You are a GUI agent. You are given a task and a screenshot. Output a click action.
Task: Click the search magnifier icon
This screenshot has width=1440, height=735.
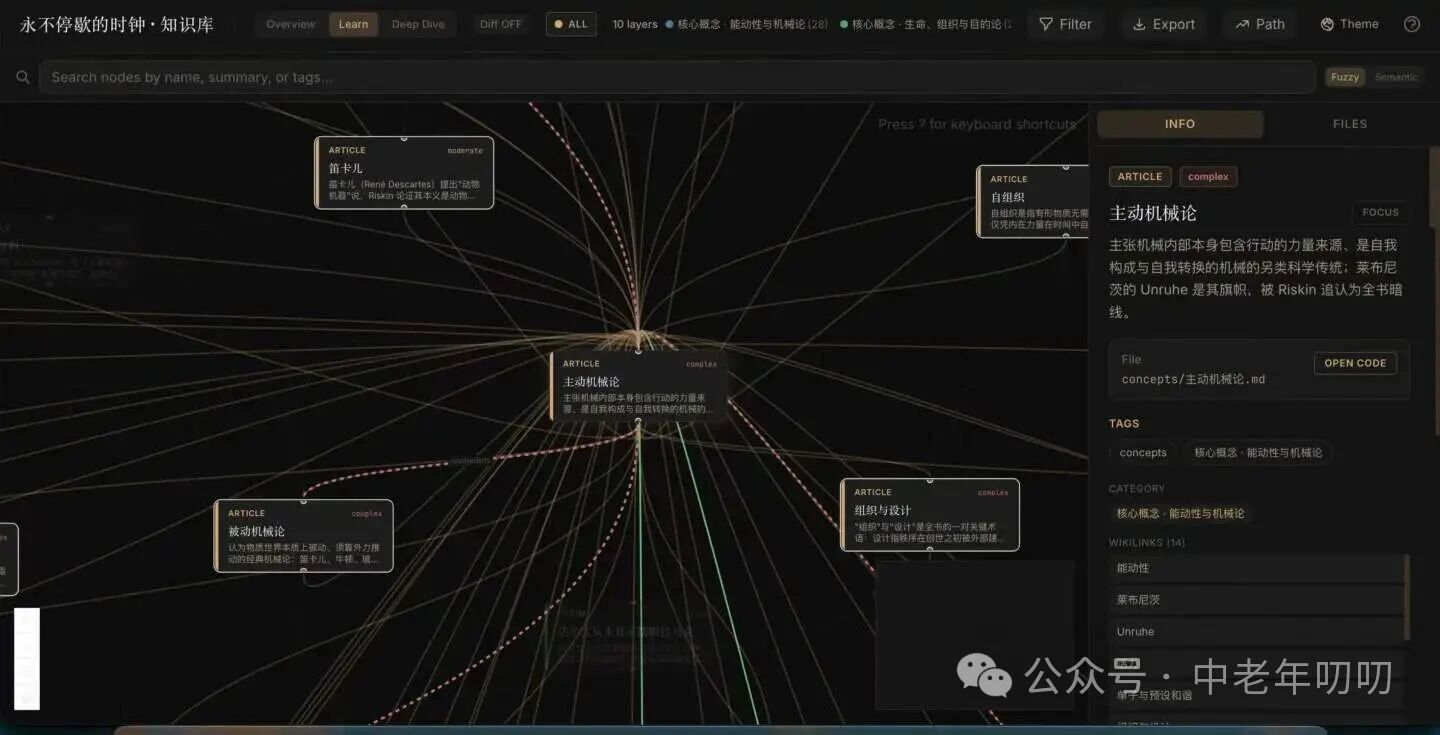[22, 77]
